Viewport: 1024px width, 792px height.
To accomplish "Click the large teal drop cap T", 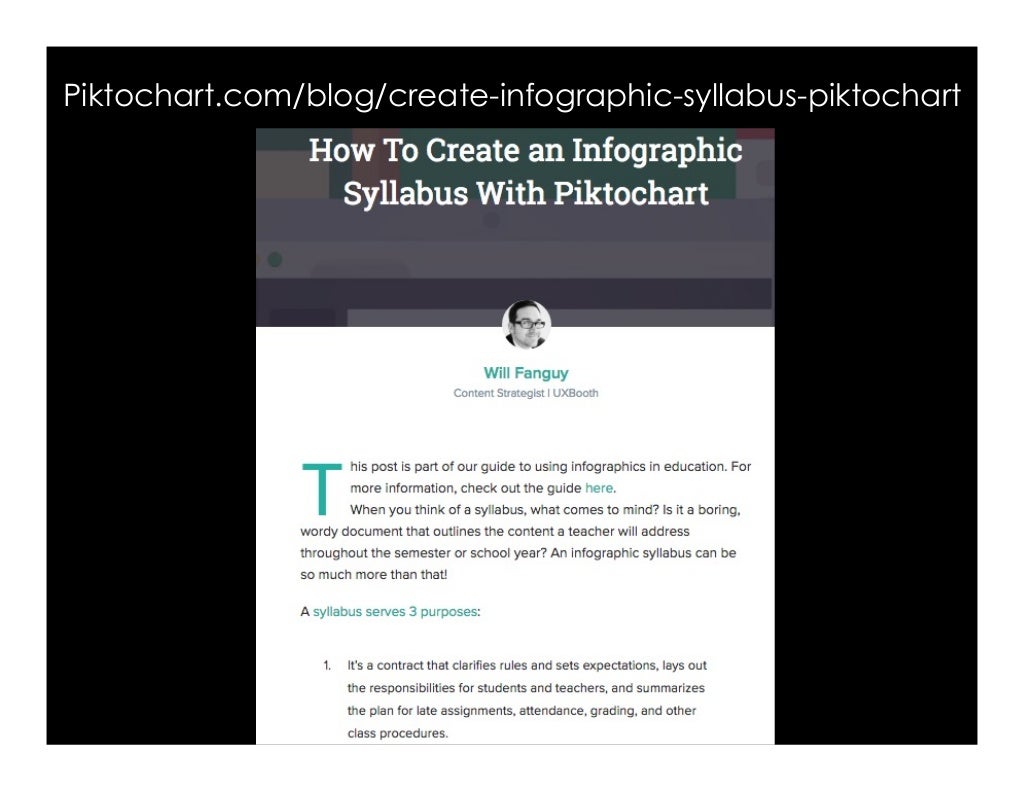I will tap(321, 489).
